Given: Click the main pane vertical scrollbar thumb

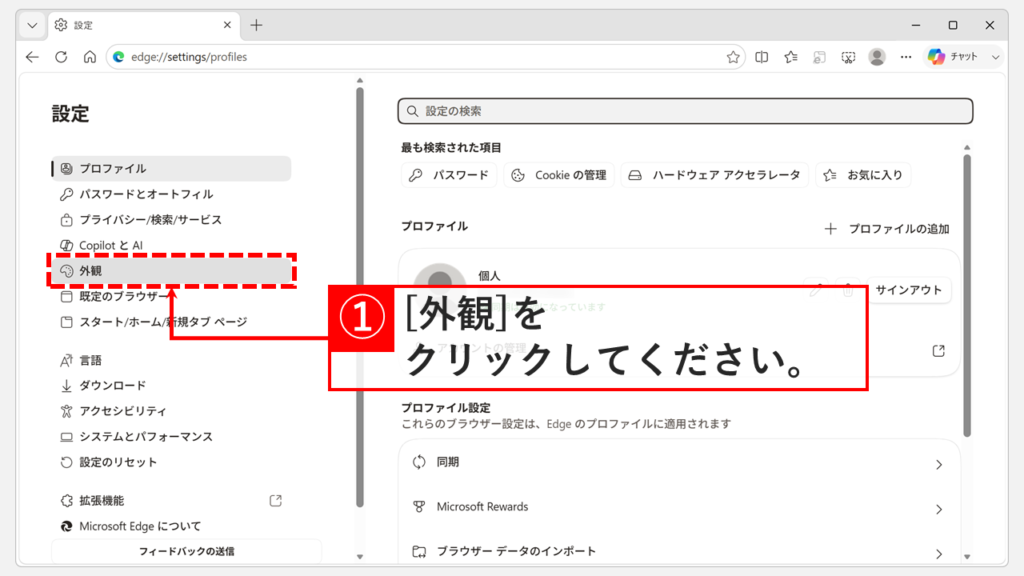Looking at the screenshot, I should pyautogui.click(x=967, y=295).
